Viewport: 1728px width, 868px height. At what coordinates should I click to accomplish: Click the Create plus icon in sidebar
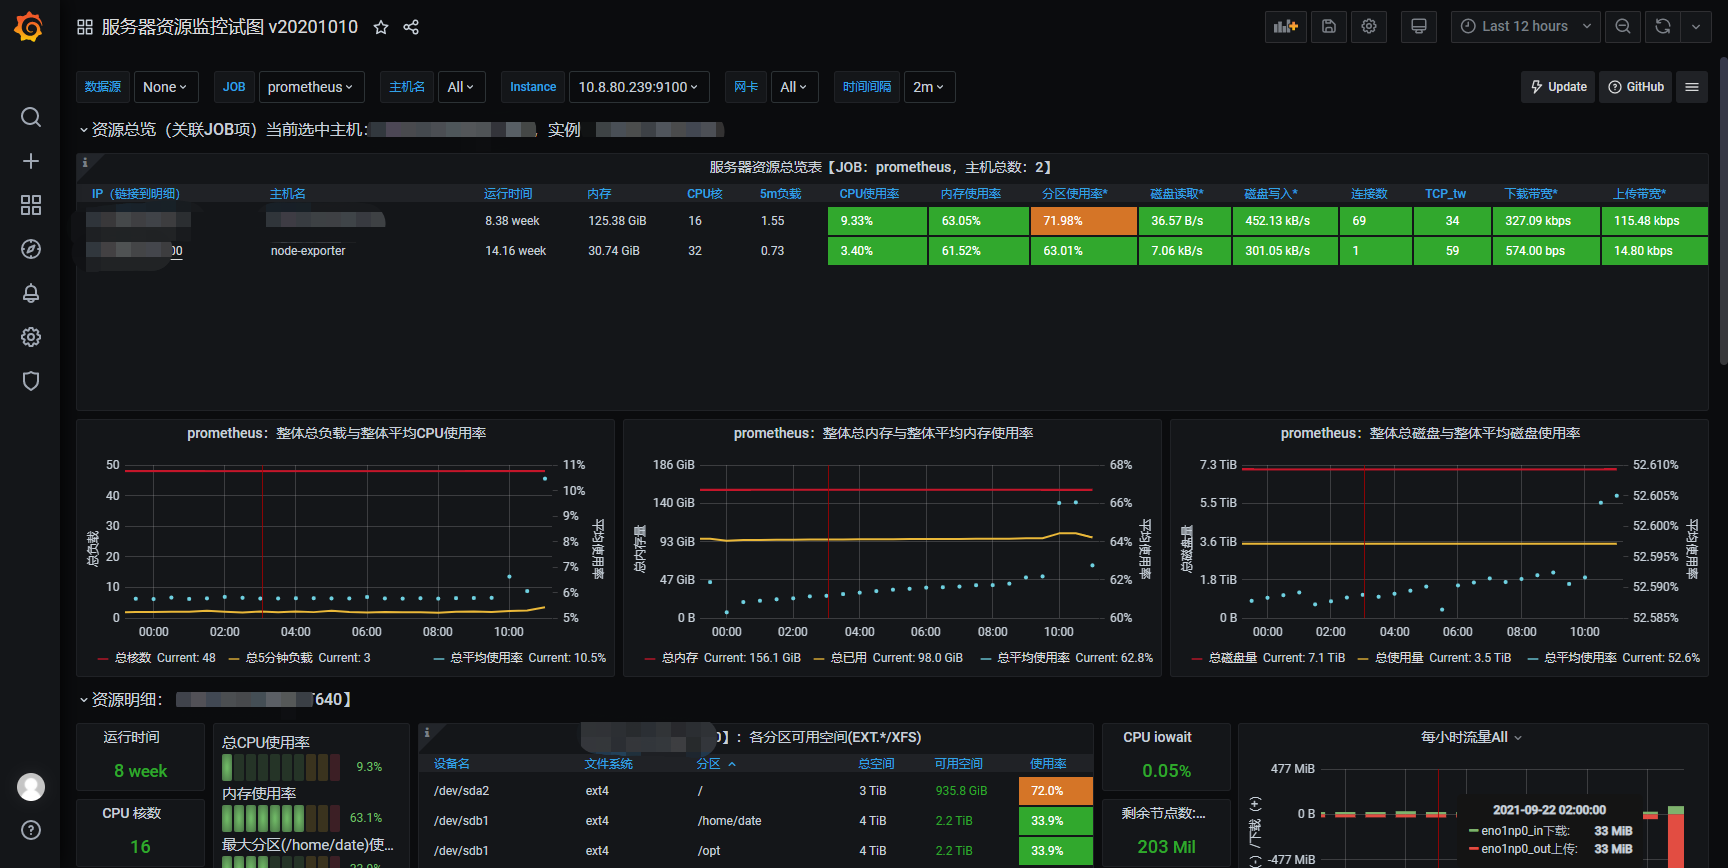click(31, 161)
